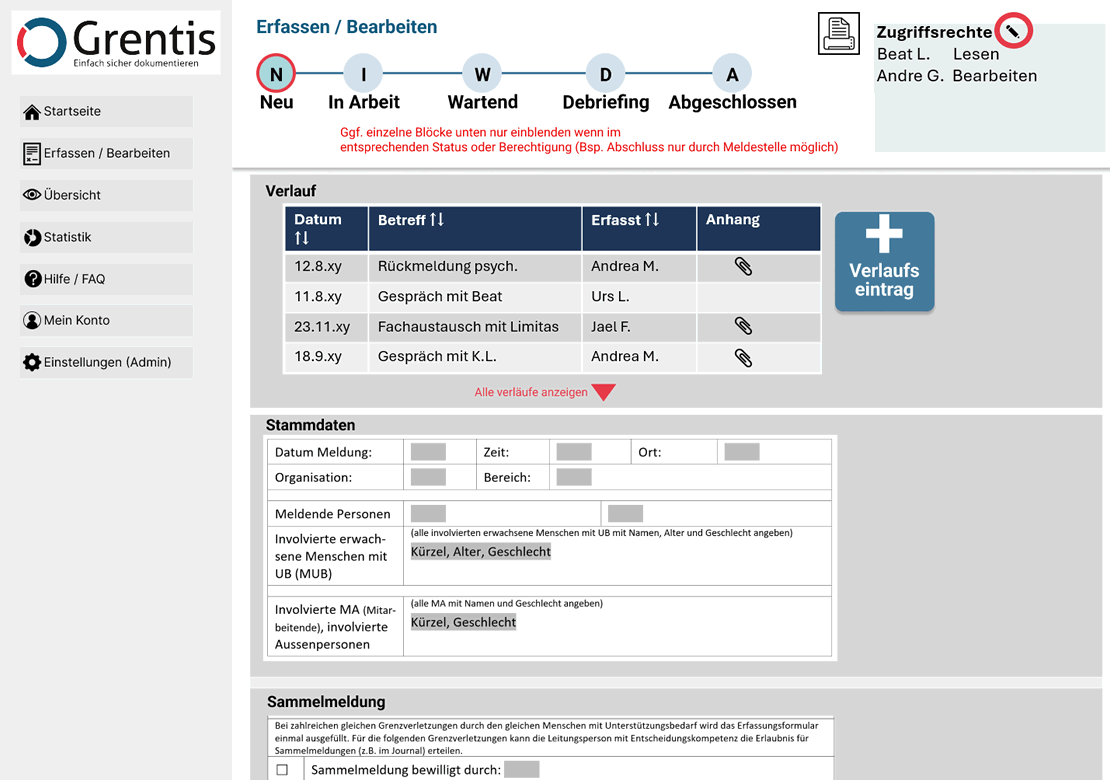
Task: Open attachment paperclip for Rückmeldung psych.
Action: pyautogui.click(x=743, y=266)
